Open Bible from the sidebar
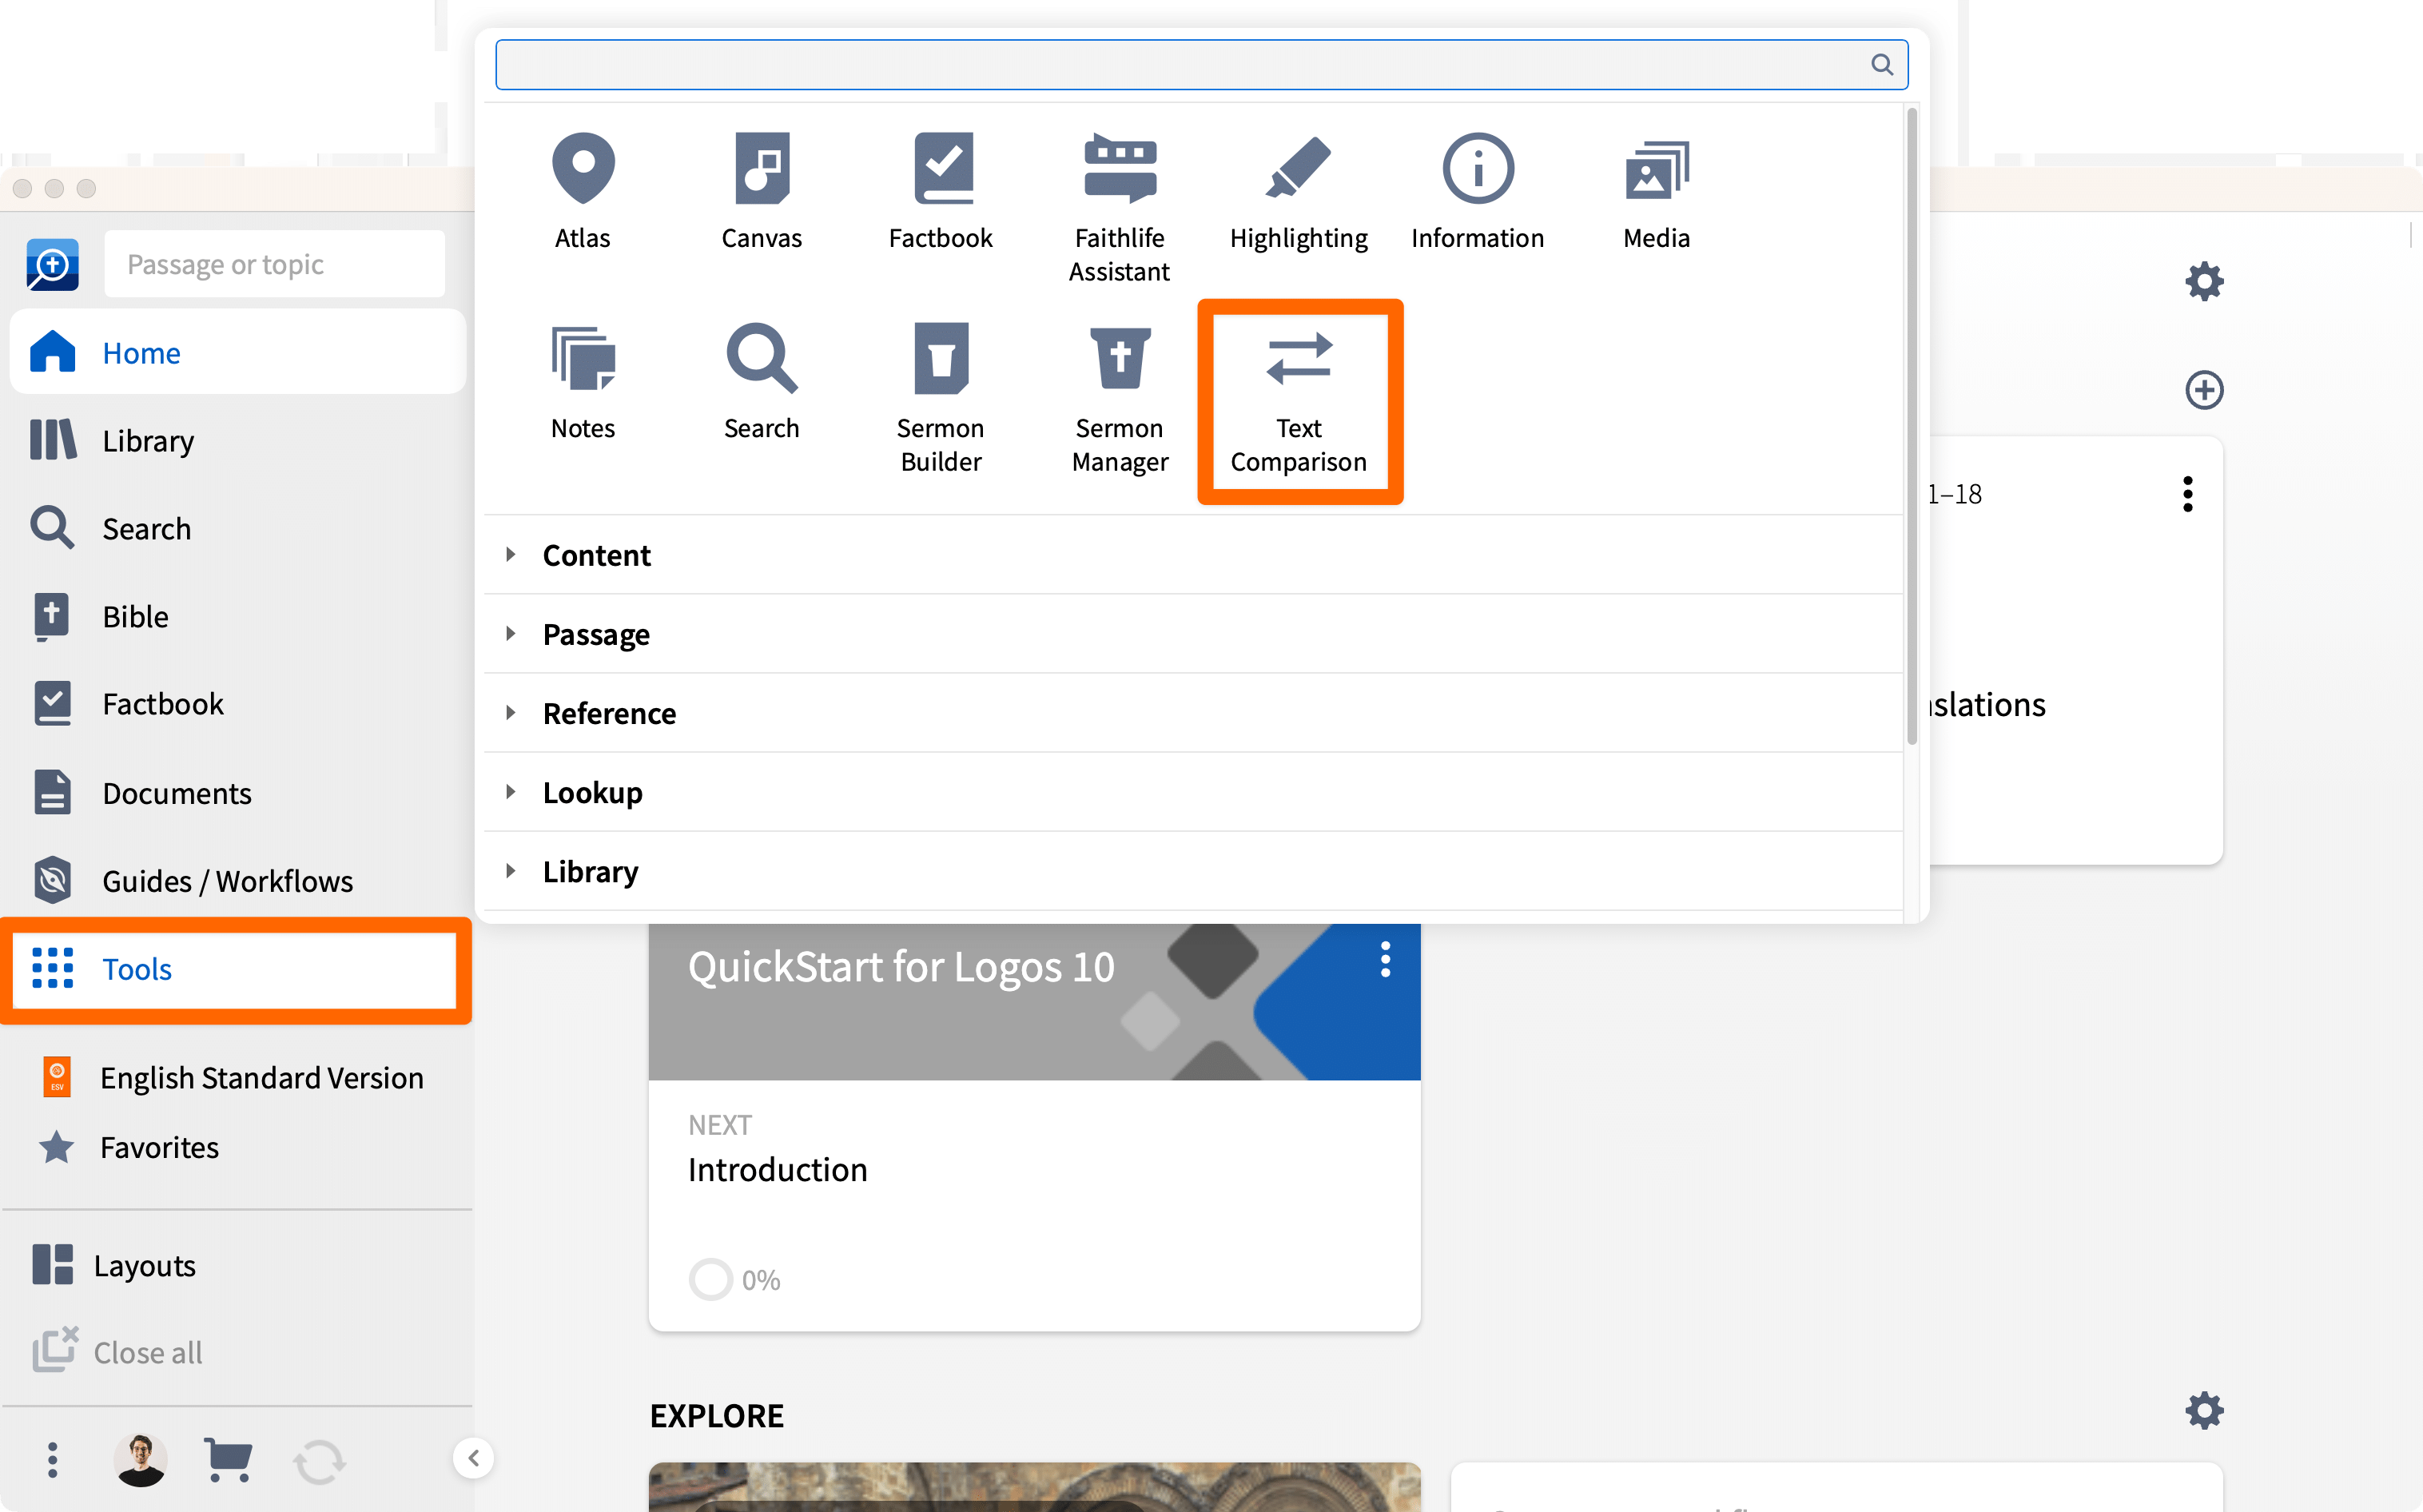The image size is (2423, 1512). (238, 616)
